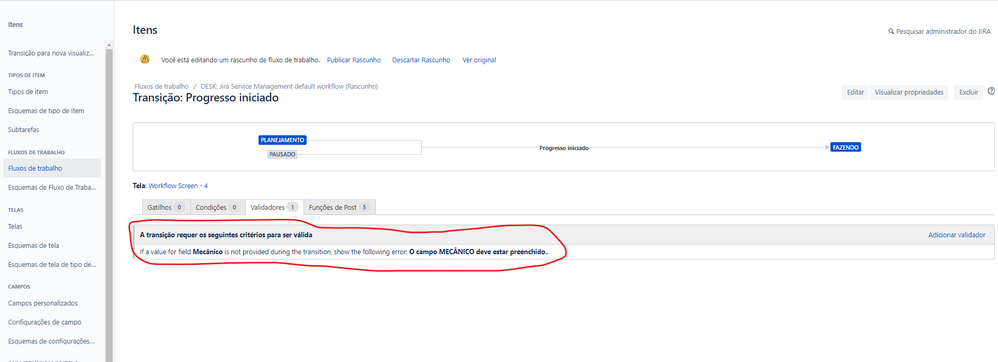This screenshot has height=362, width=998.
Task: Open the Funções de Post tab
Action: (x=339, y=207)
